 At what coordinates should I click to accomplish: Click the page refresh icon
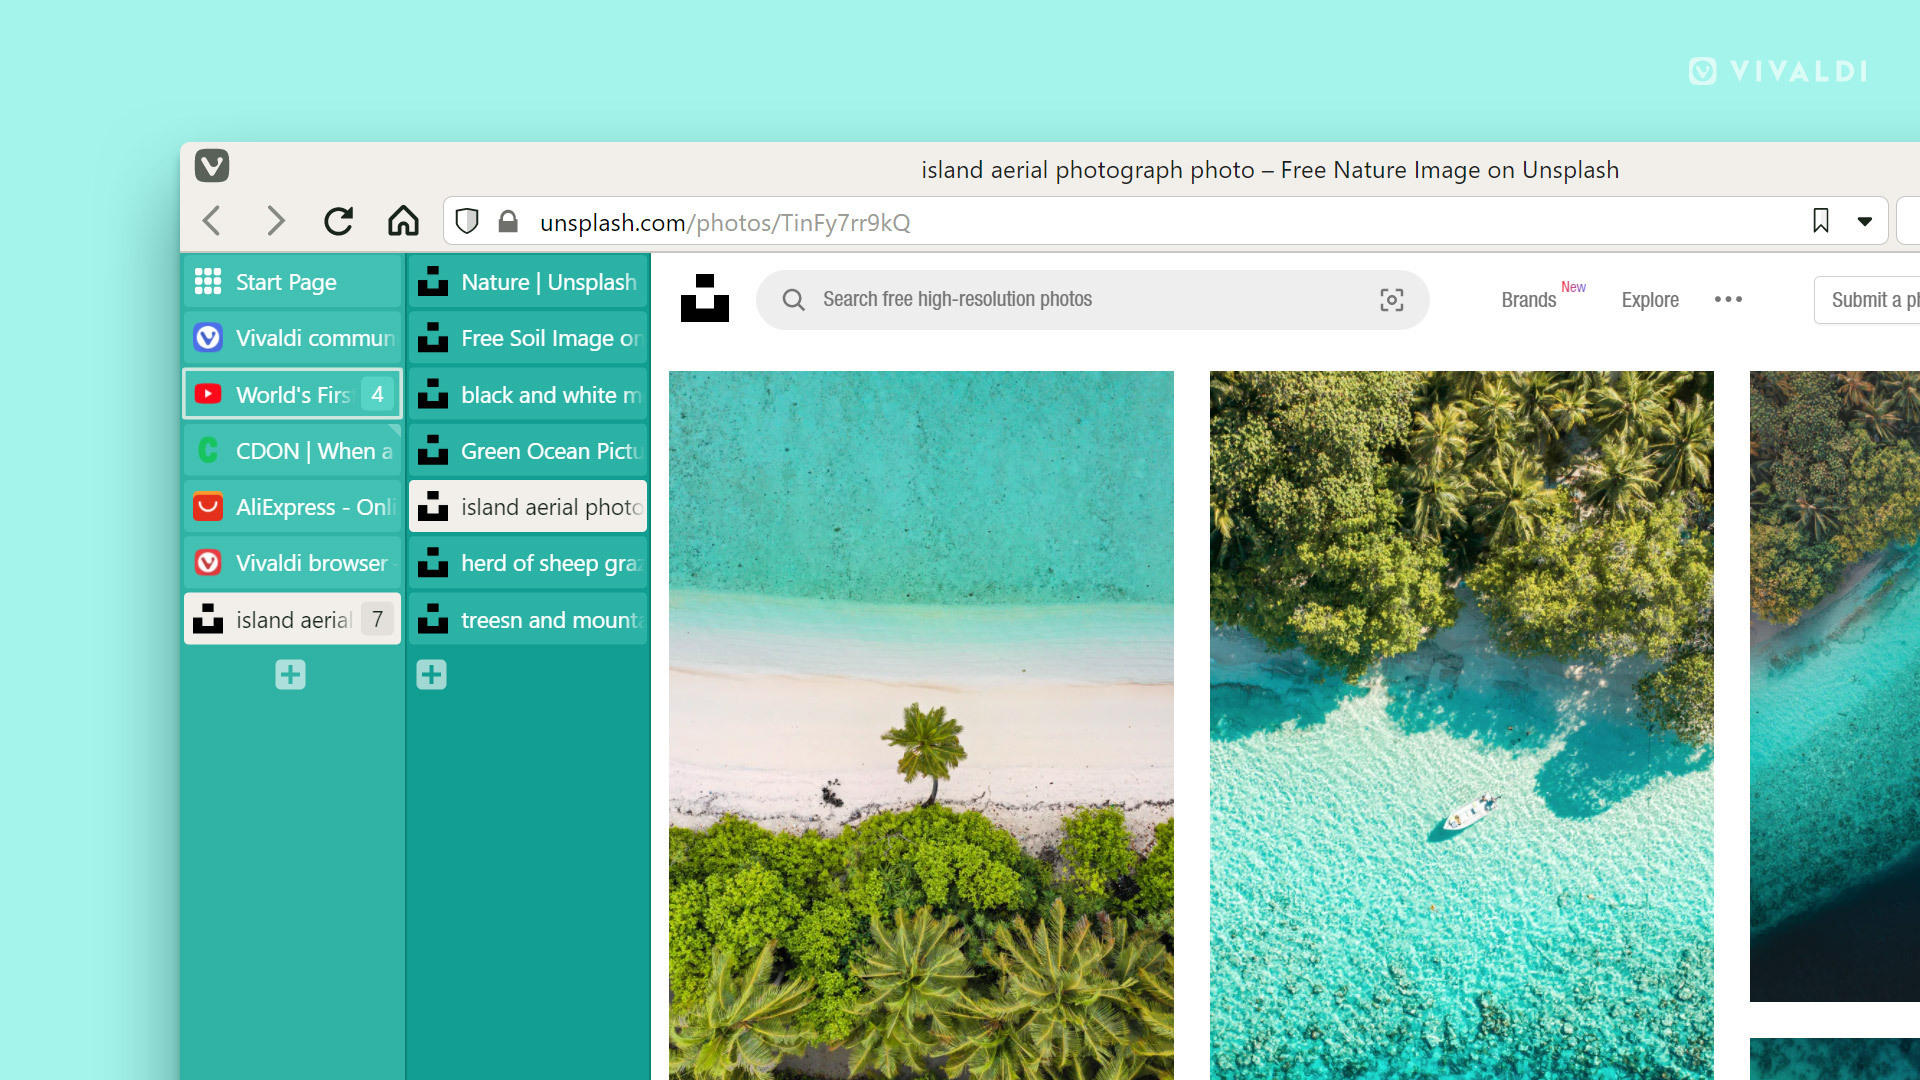coord(339,220)
